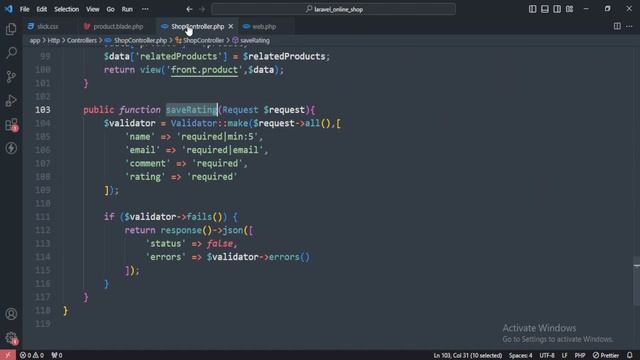640x360 pixels.
Task: Click 'required|email' string on line 106
Action: pyautogui.click(x=222, y=150)
